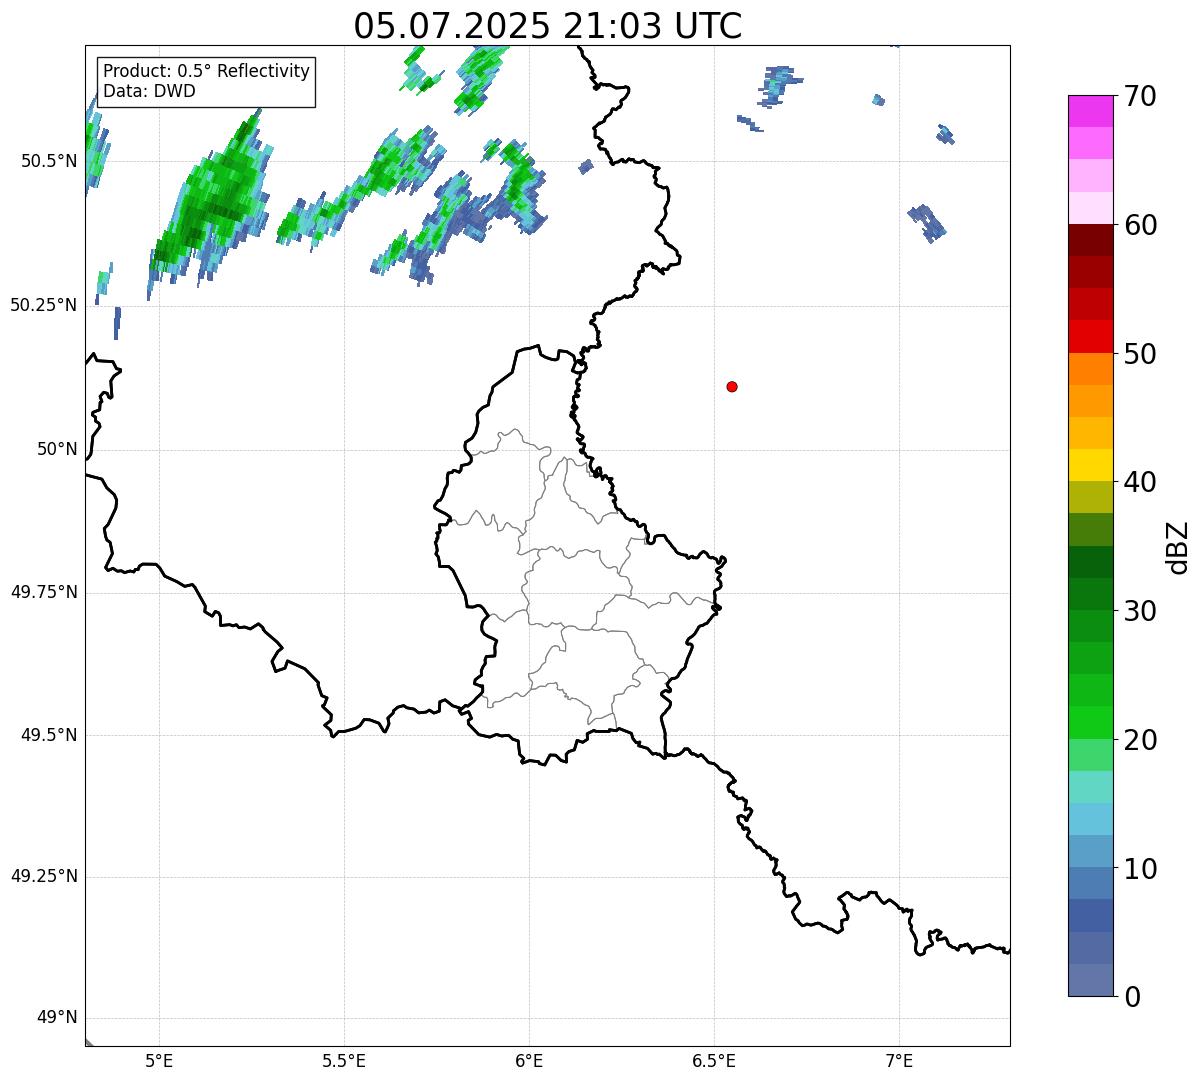The width and height of the screenshot is (1202, 1081).
Task: Click the colorbar tick label 60
Action: click(x=1140, y=225)
